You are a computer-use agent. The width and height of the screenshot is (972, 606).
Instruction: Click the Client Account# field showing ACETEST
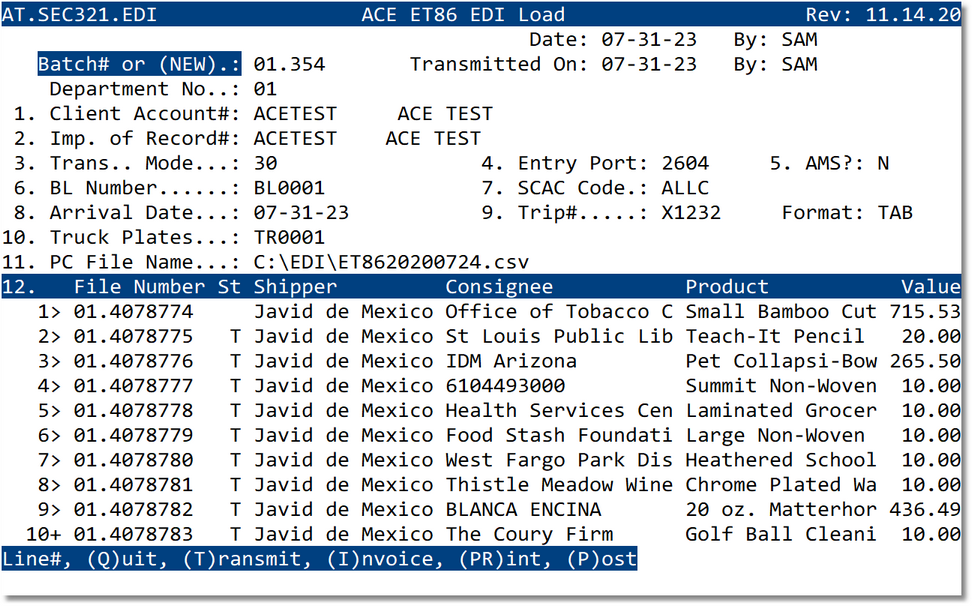(x=288, y=113)
